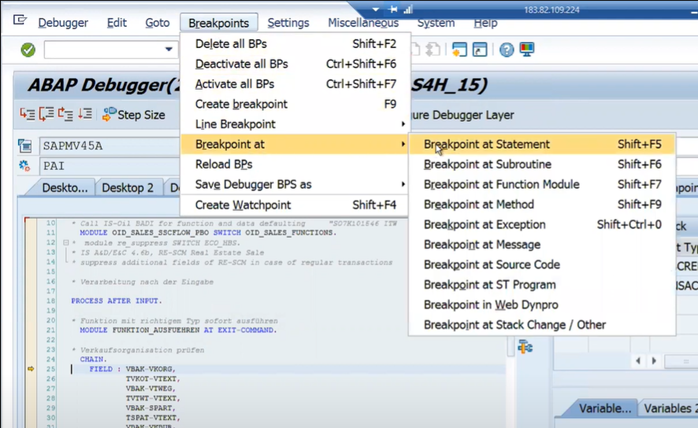This screenshot has width=698, height=428.
Task: Click the pin icon on connection bar
Action: point(393,9)
